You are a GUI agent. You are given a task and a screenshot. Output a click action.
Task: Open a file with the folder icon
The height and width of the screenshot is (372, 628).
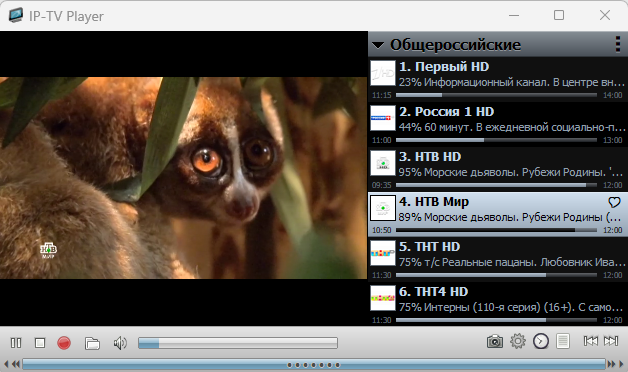(x=92, y=343)
